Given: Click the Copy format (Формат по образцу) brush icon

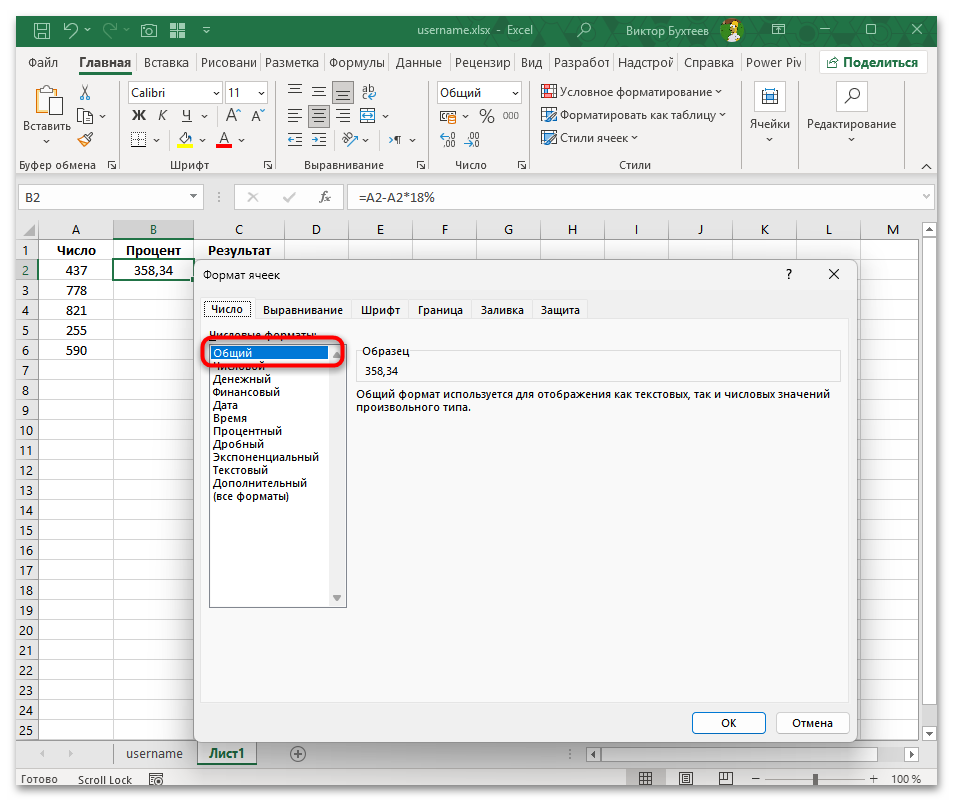Looking at the screenshot, I should point(85,140).
